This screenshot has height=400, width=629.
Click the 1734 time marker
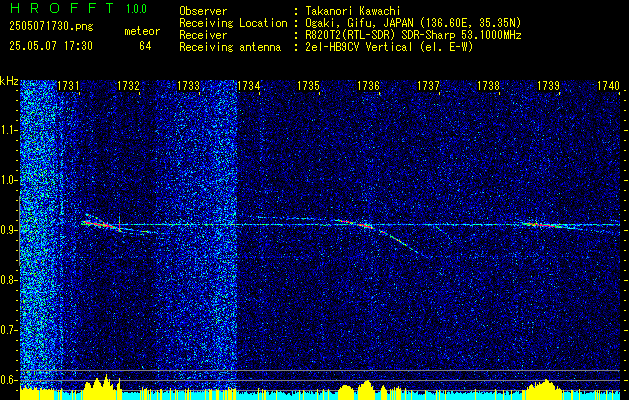(249, 85)
